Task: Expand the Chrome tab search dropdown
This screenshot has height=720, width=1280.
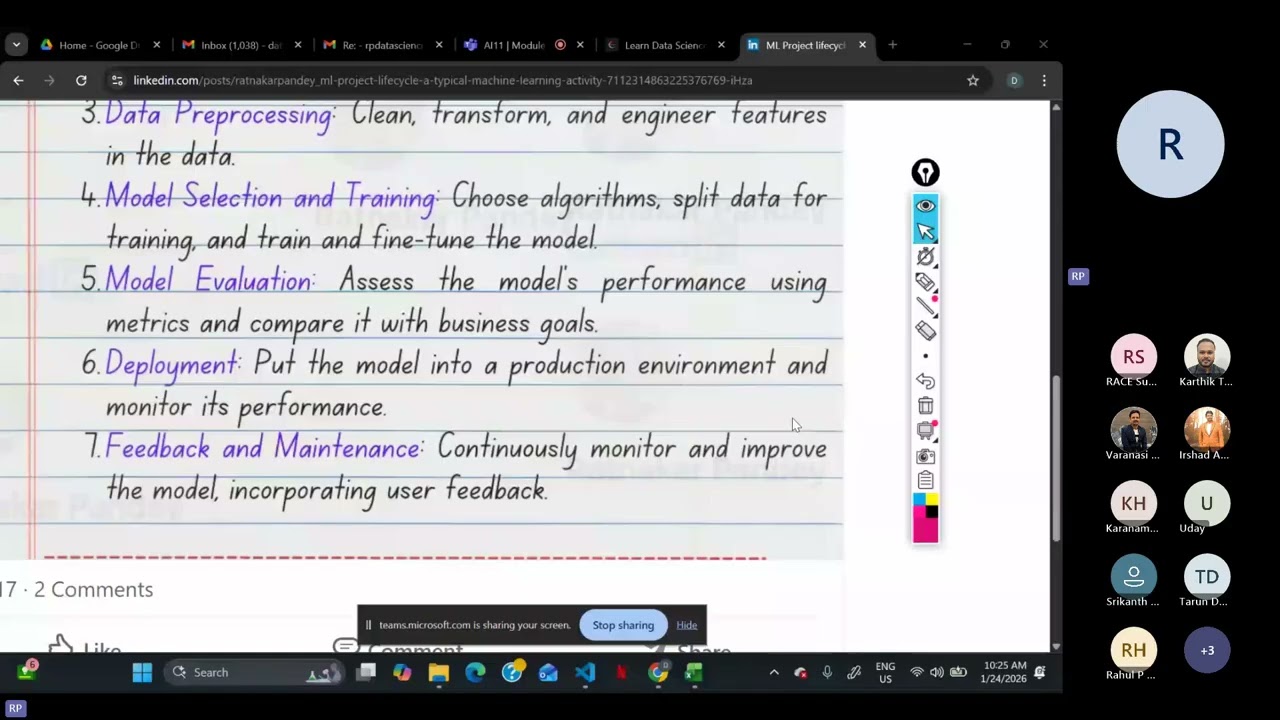Action: click(x=16, y=45)
